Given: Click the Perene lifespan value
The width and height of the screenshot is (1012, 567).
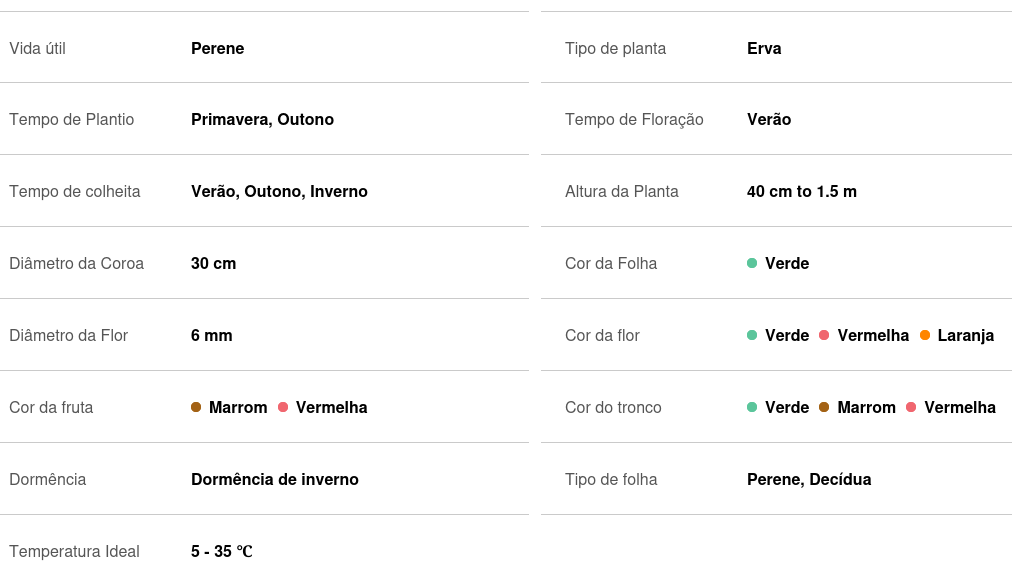Looking at the screenshot, I should coord(217,48).
